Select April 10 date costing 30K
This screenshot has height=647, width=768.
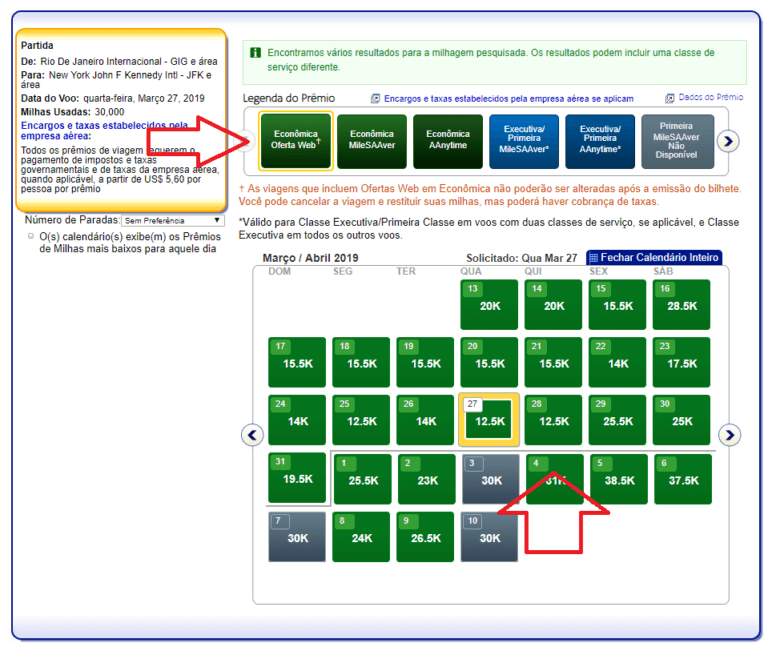pyautogui.click(x=489, y=536)
